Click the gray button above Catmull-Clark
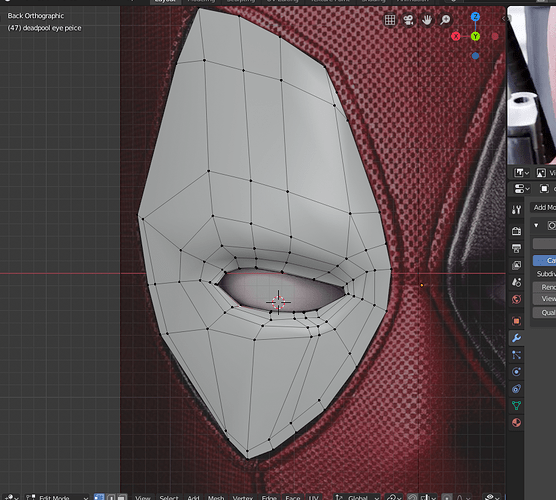 pos(544,243)
